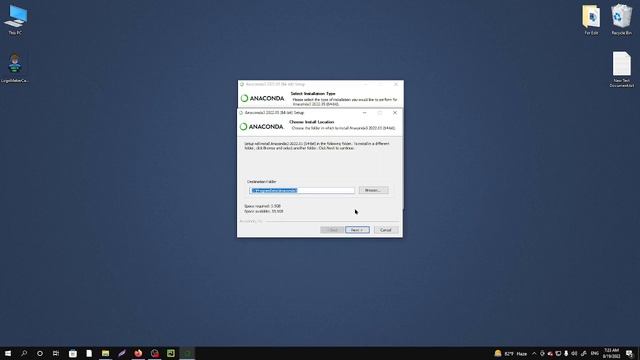The height and width of the screenshot is (360, 640).
Task: Click the Anaconda installer taskbar icon
Action: [x=187, y=353]
